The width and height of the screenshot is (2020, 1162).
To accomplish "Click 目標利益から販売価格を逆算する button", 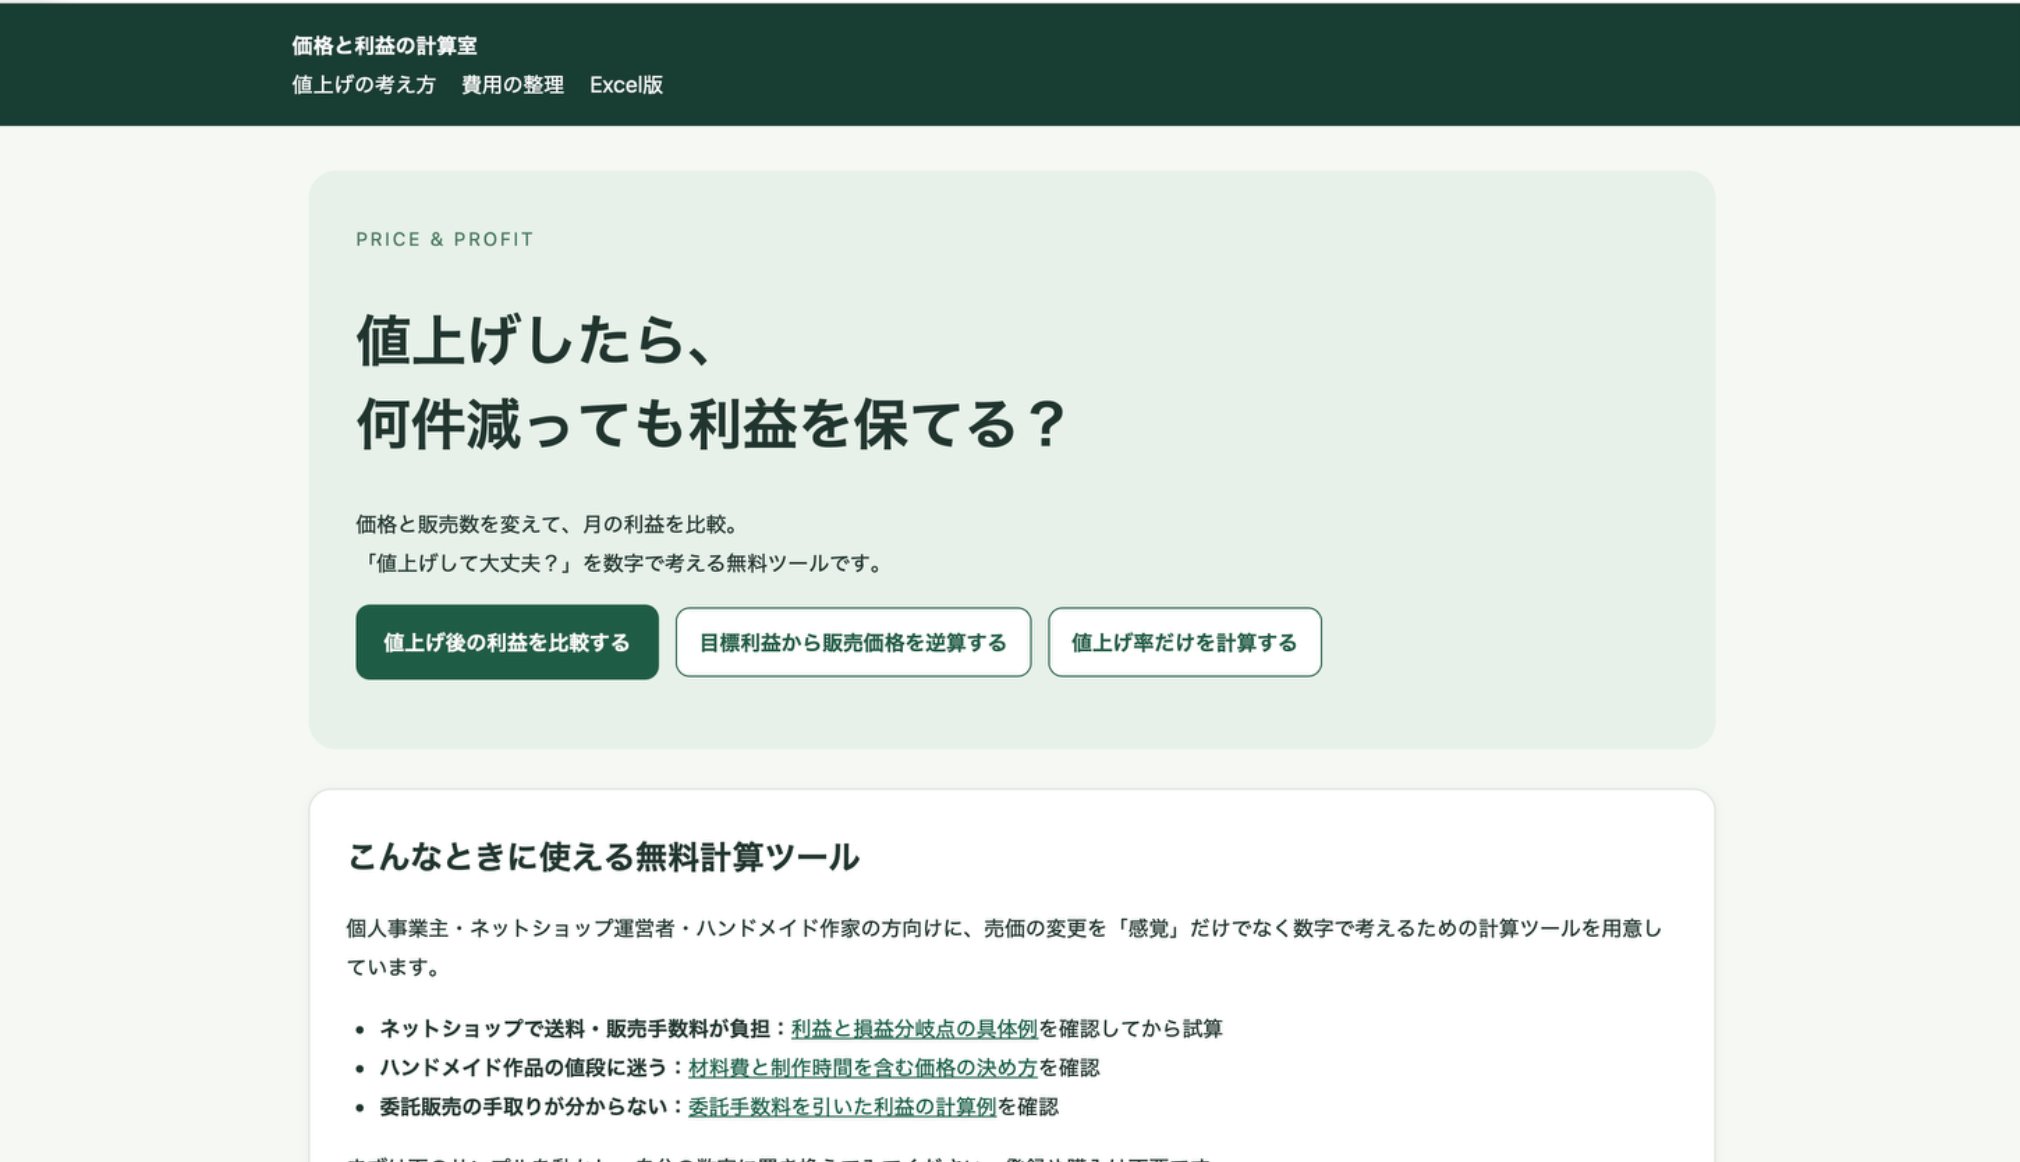I will click(x=853, y=642).
